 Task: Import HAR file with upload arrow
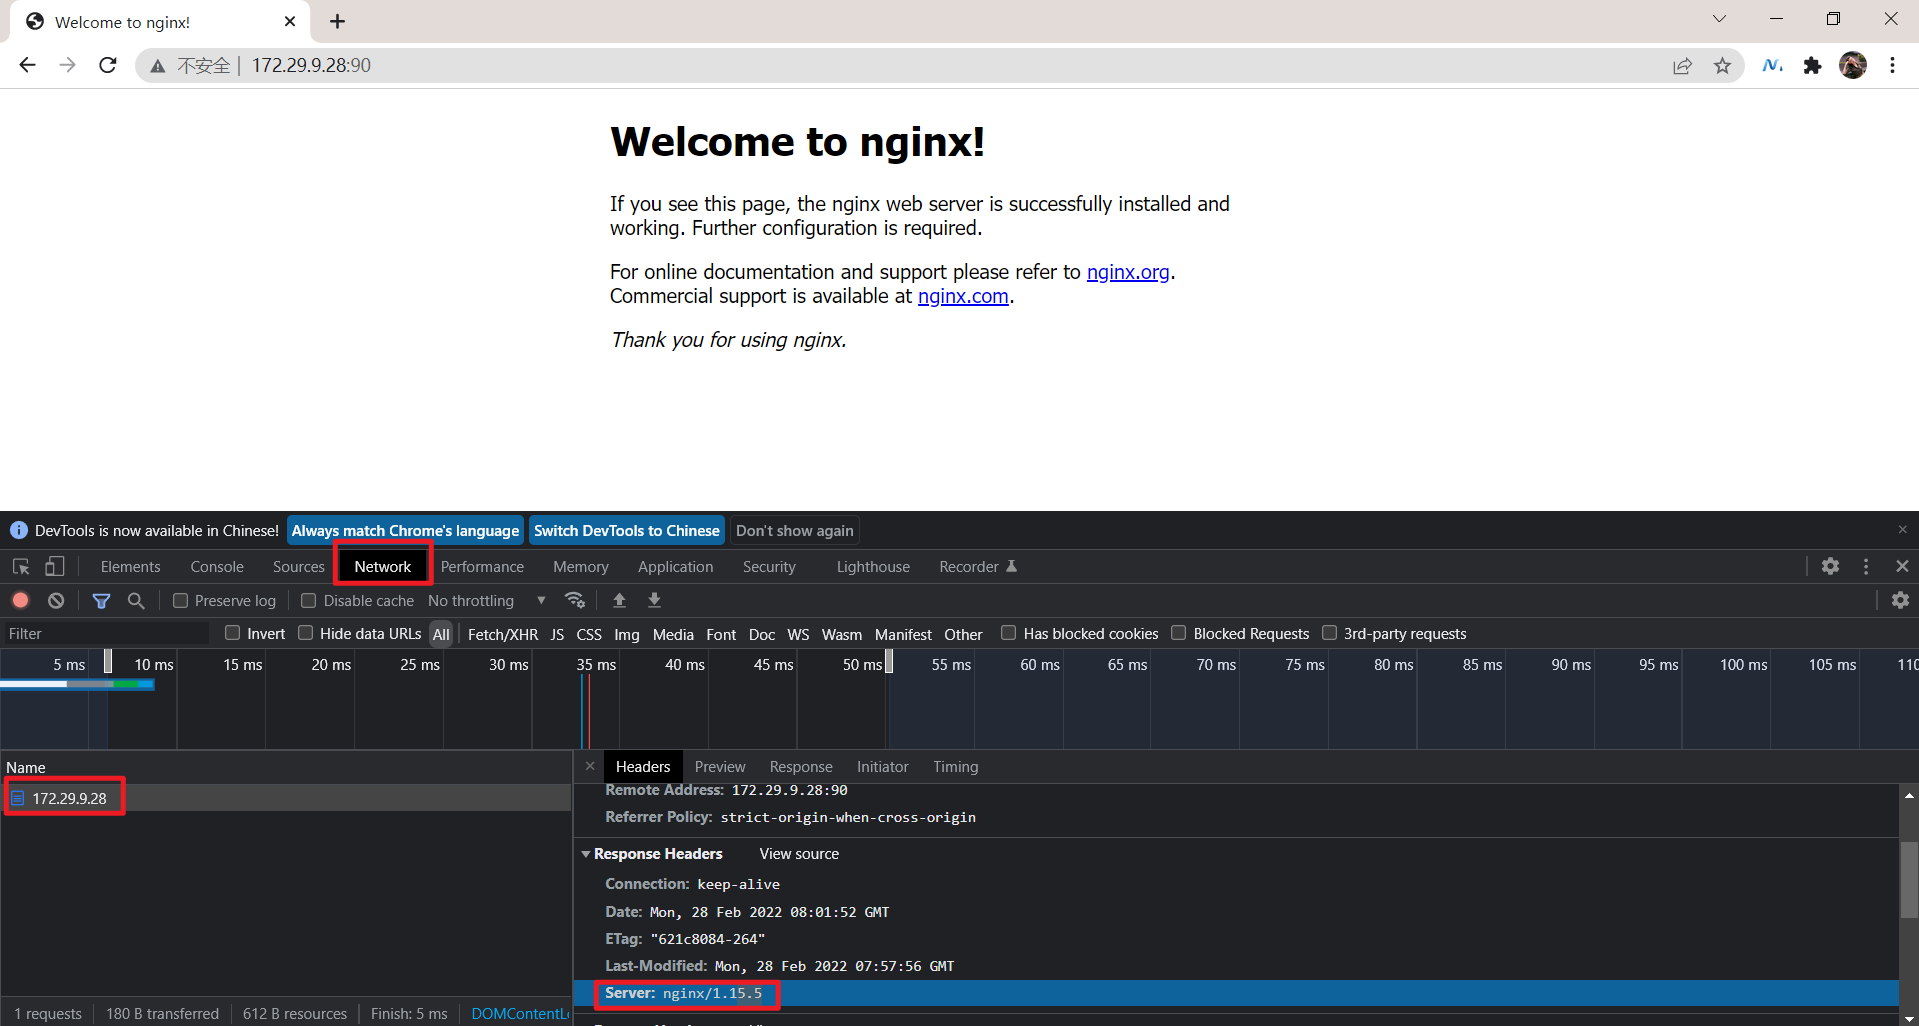[x=619, y=600]
